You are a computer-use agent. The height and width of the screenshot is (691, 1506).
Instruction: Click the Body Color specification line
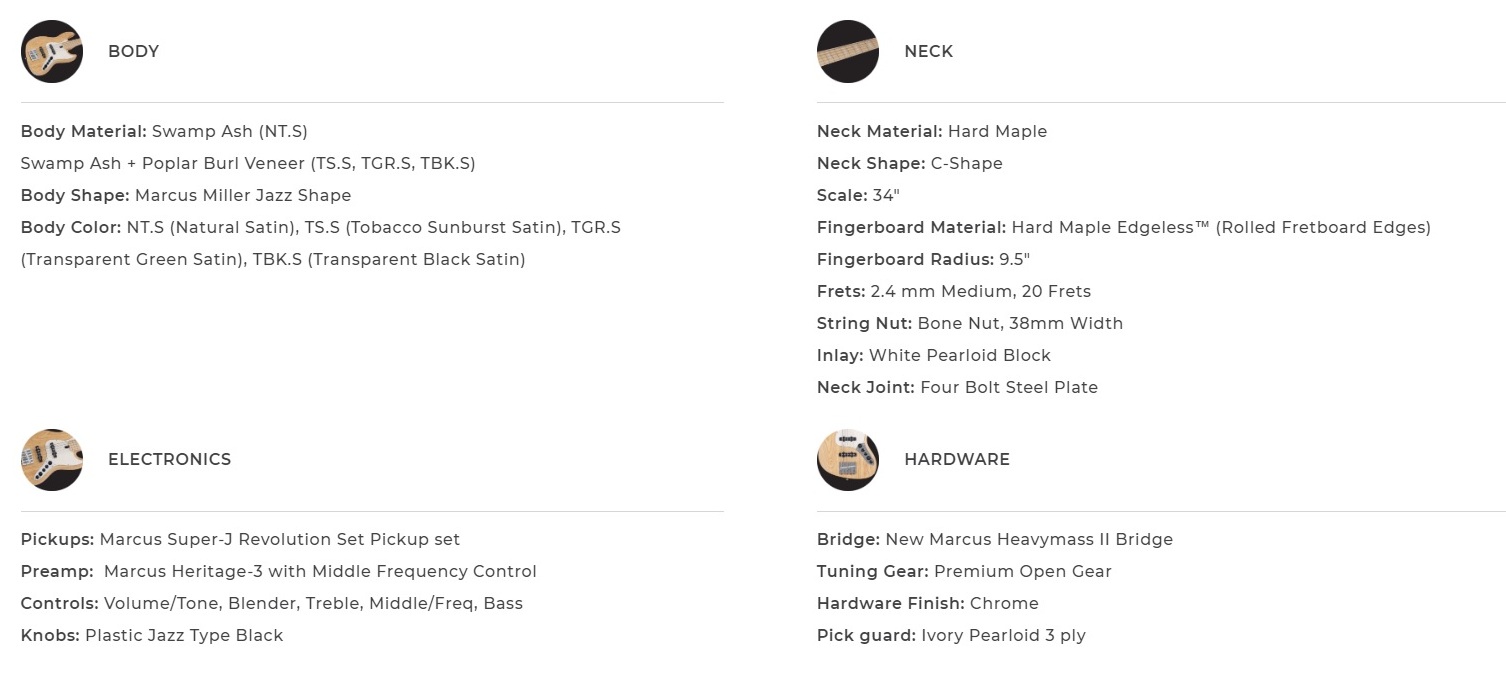click(320, 228)
